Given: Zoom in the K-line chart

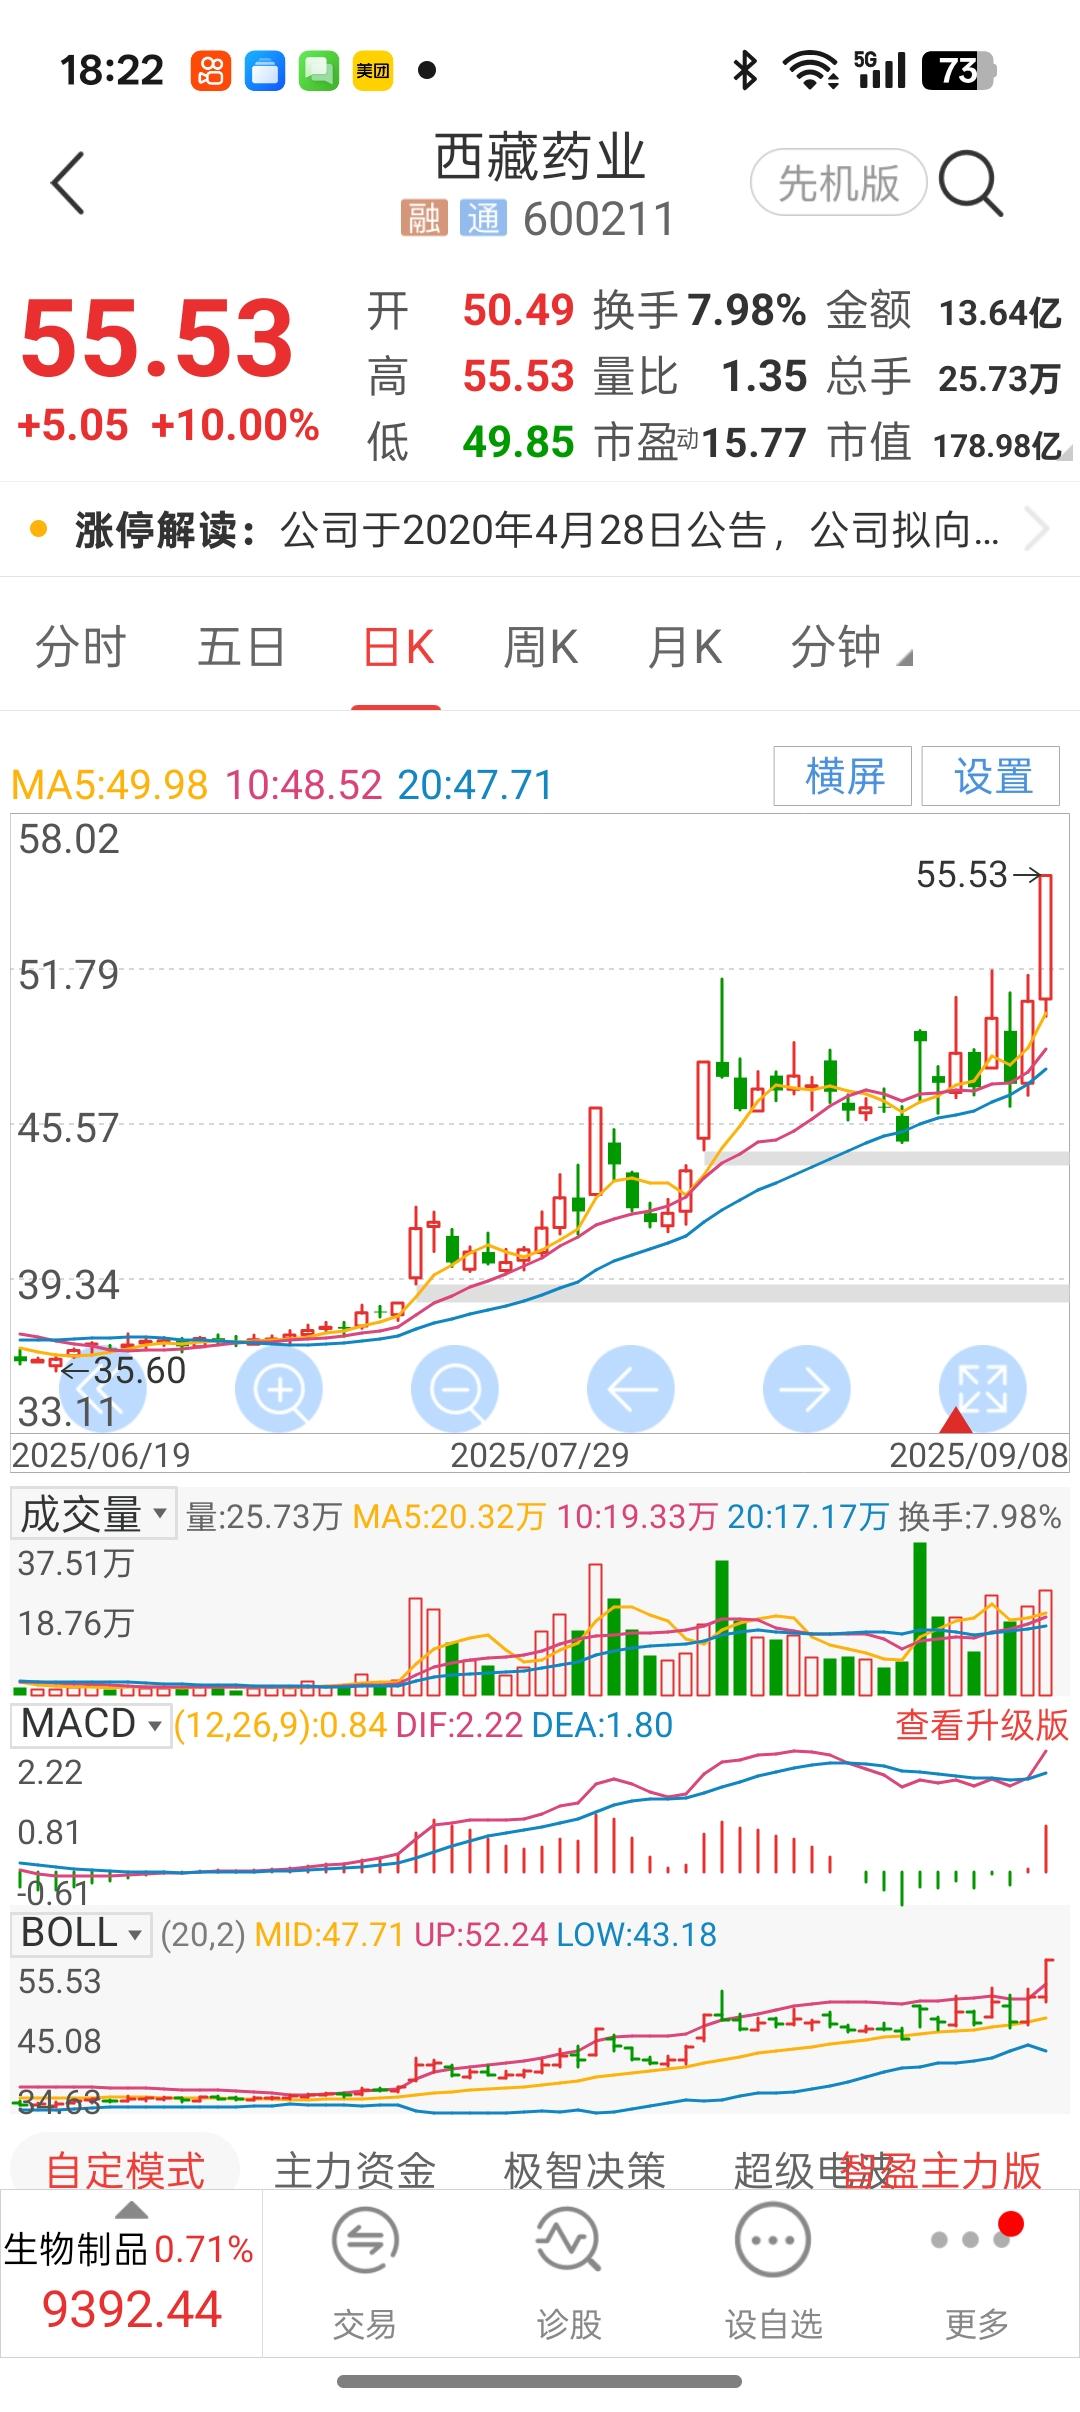Looking at the screenshot, I should 279,1389.
